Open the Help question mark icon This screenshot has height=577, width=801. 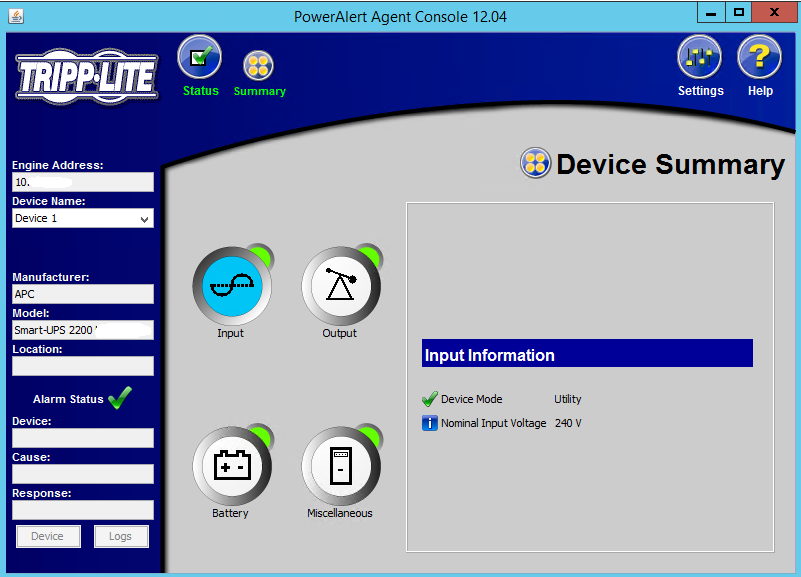[x=760, y=57]
